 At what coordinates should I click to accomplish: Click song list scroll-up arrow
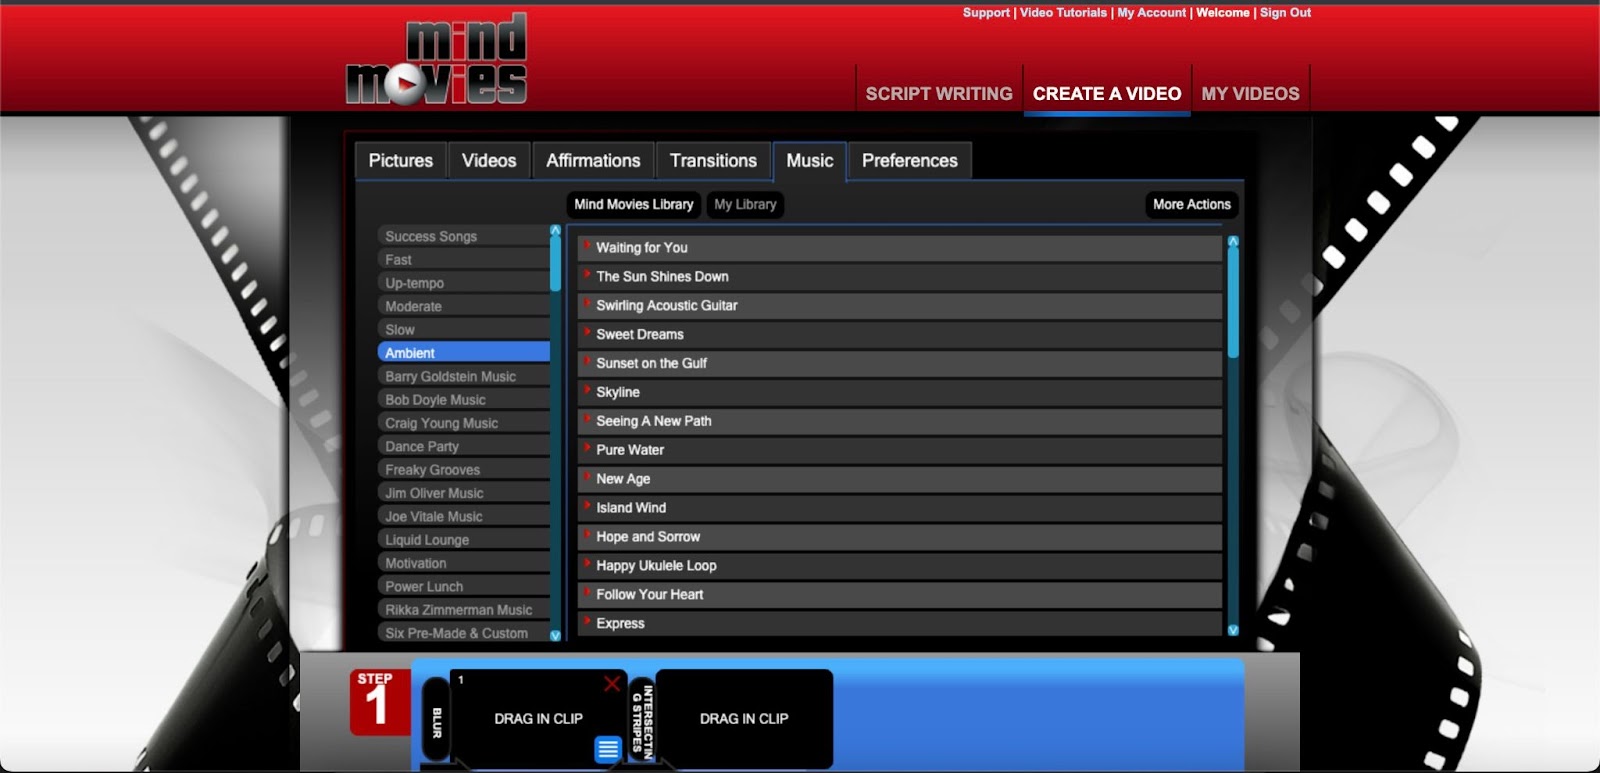pyautogui.click(x=1233, y=241)
